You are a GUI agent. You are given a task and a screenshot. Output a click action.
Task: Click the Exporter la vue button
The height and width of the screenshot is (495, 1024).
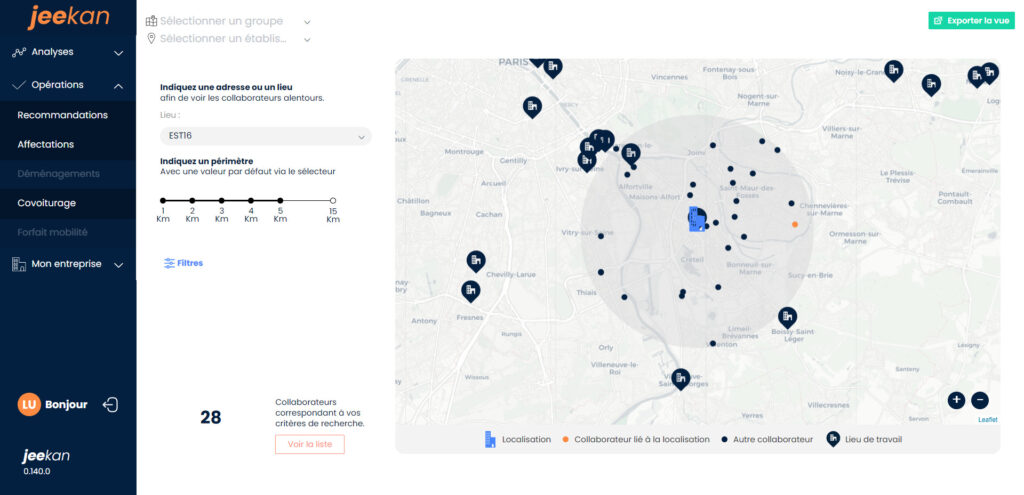970,20
